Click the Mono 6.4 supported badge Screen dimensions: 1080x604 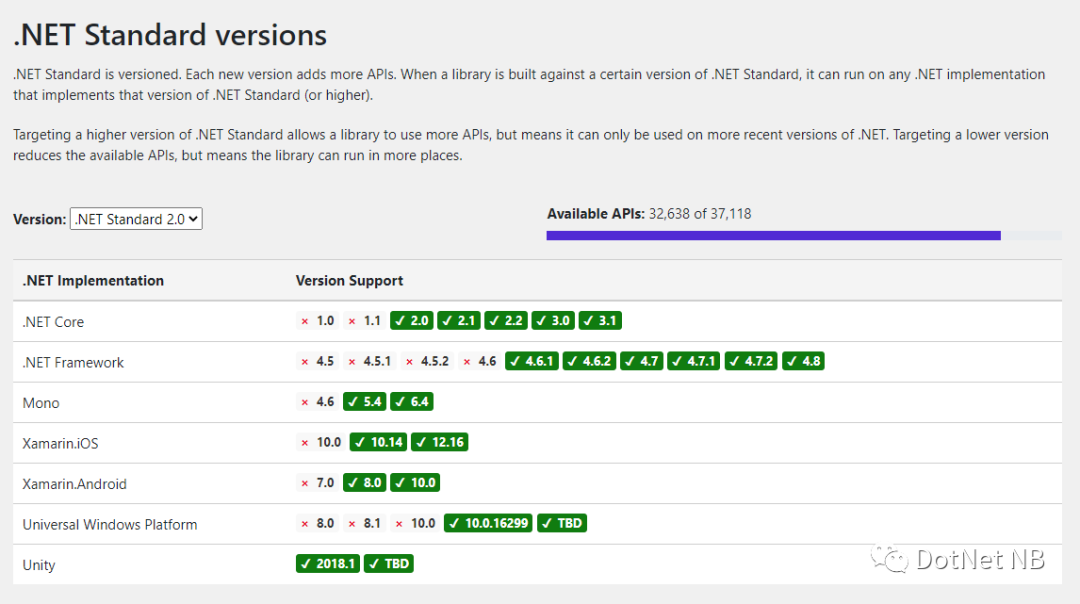tap(412, 402)
